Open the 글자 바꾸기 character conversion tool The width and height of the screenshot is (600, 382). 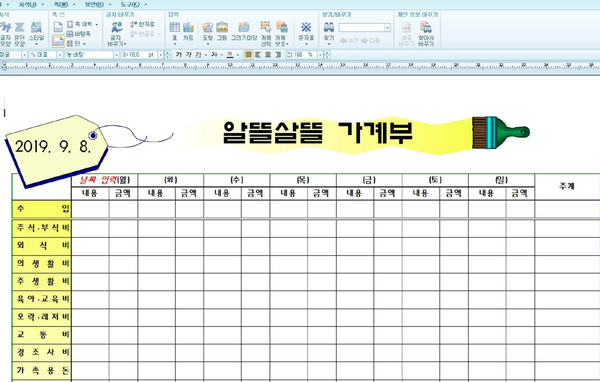pos(117,34)
